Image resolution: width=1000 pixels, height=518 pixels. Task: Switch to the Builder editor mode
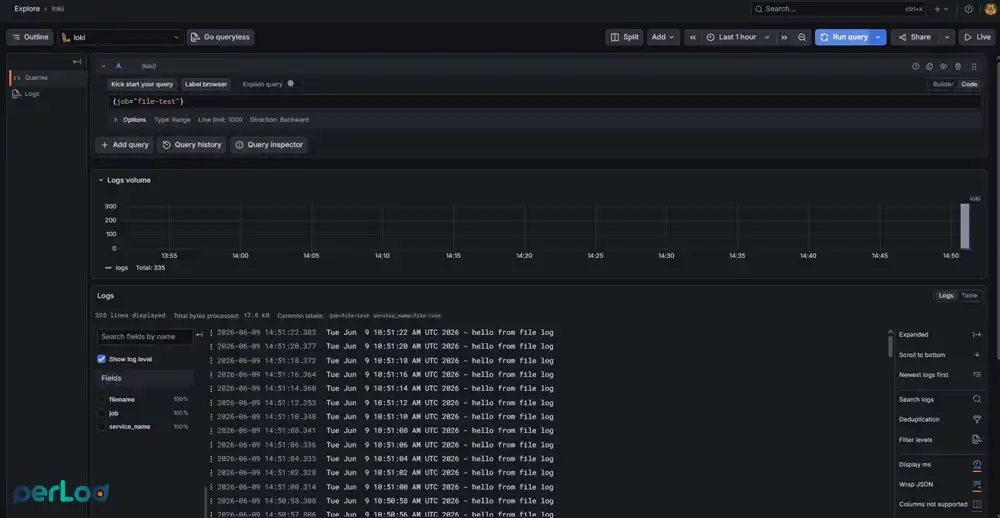coord(943,84)
